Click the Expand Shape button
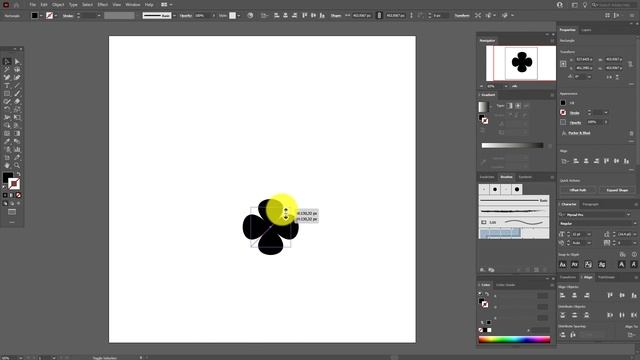 (x=617, y=190)
